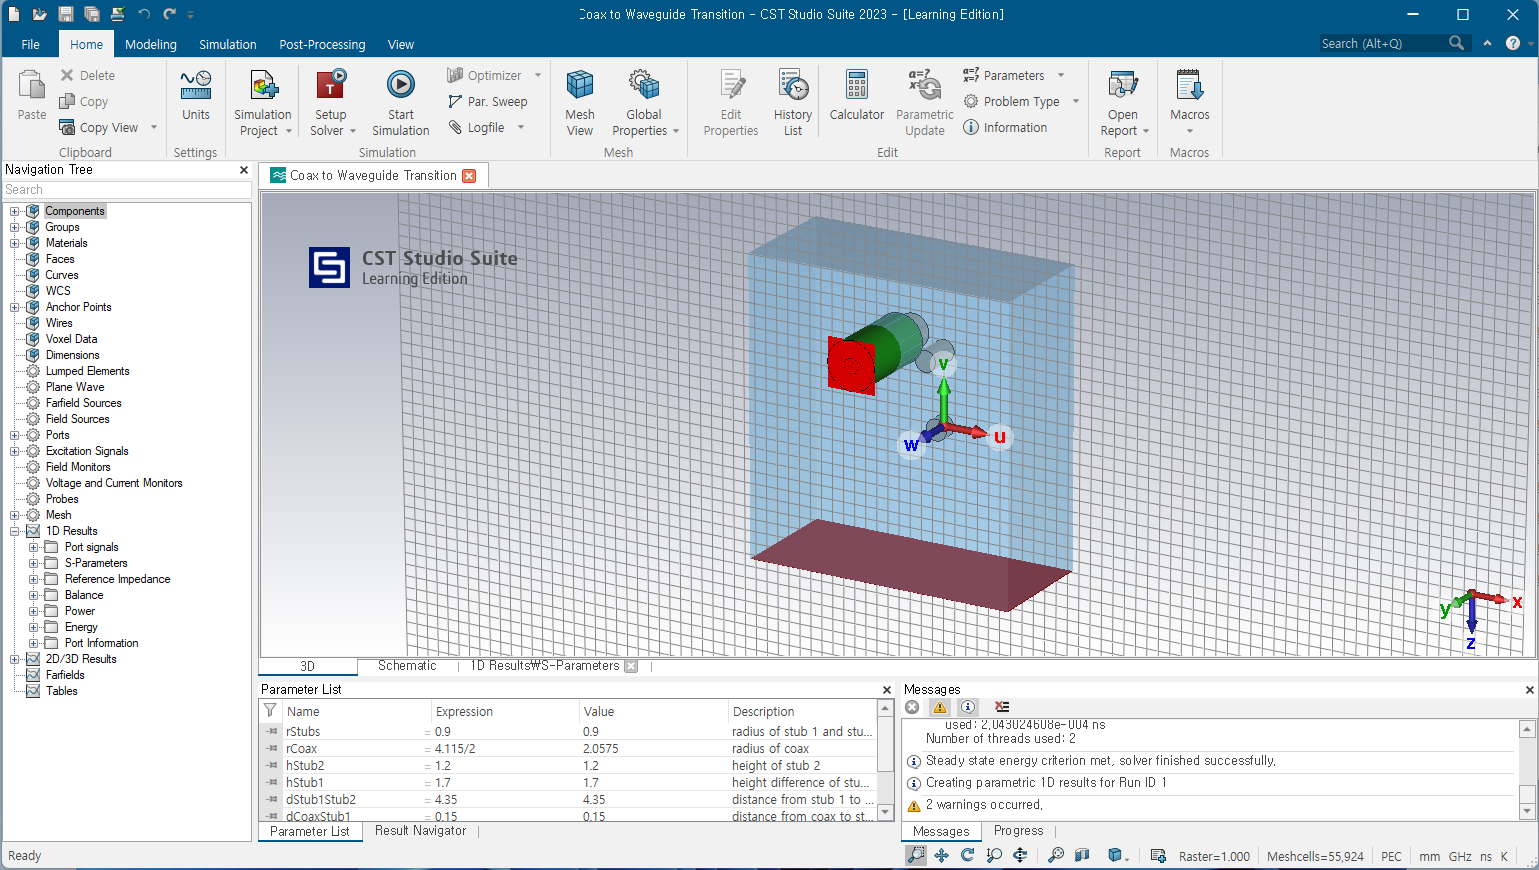
Task: Select the Lumped Elements tree item
Action: click(x=88, y=371)
